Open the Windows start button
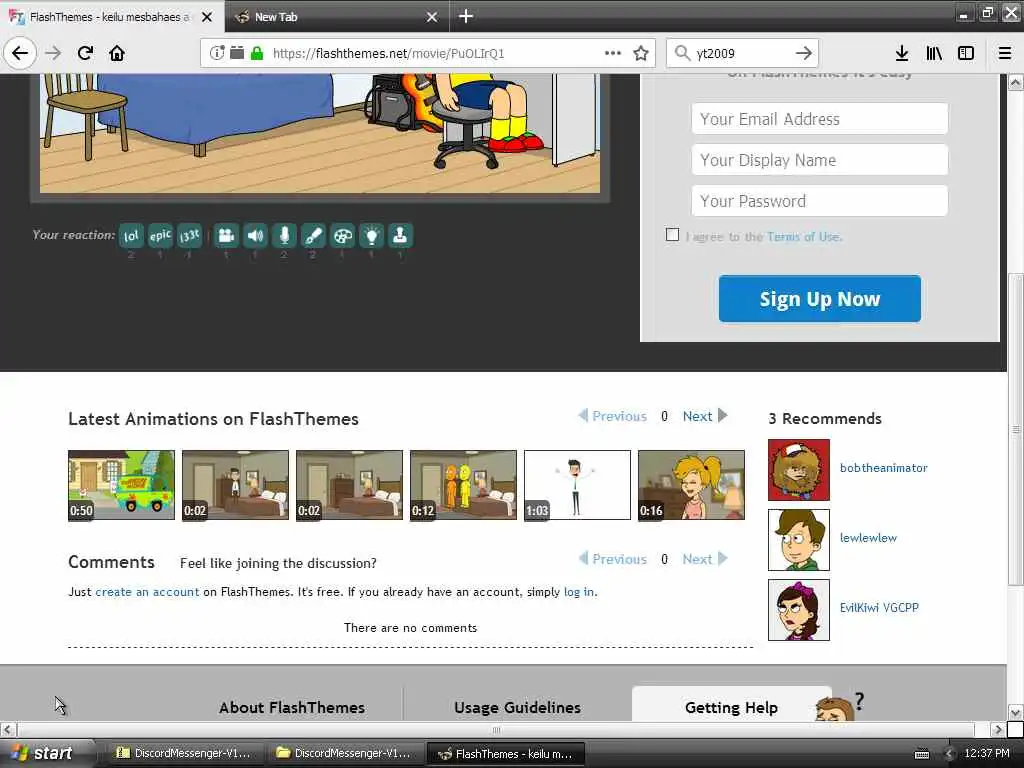 41,754
